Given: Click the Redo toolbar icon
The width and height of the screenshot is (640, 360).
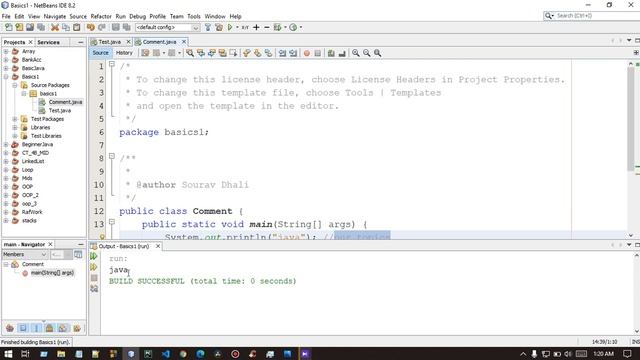Looking at the screenshot, I should (x=102, y=27).
